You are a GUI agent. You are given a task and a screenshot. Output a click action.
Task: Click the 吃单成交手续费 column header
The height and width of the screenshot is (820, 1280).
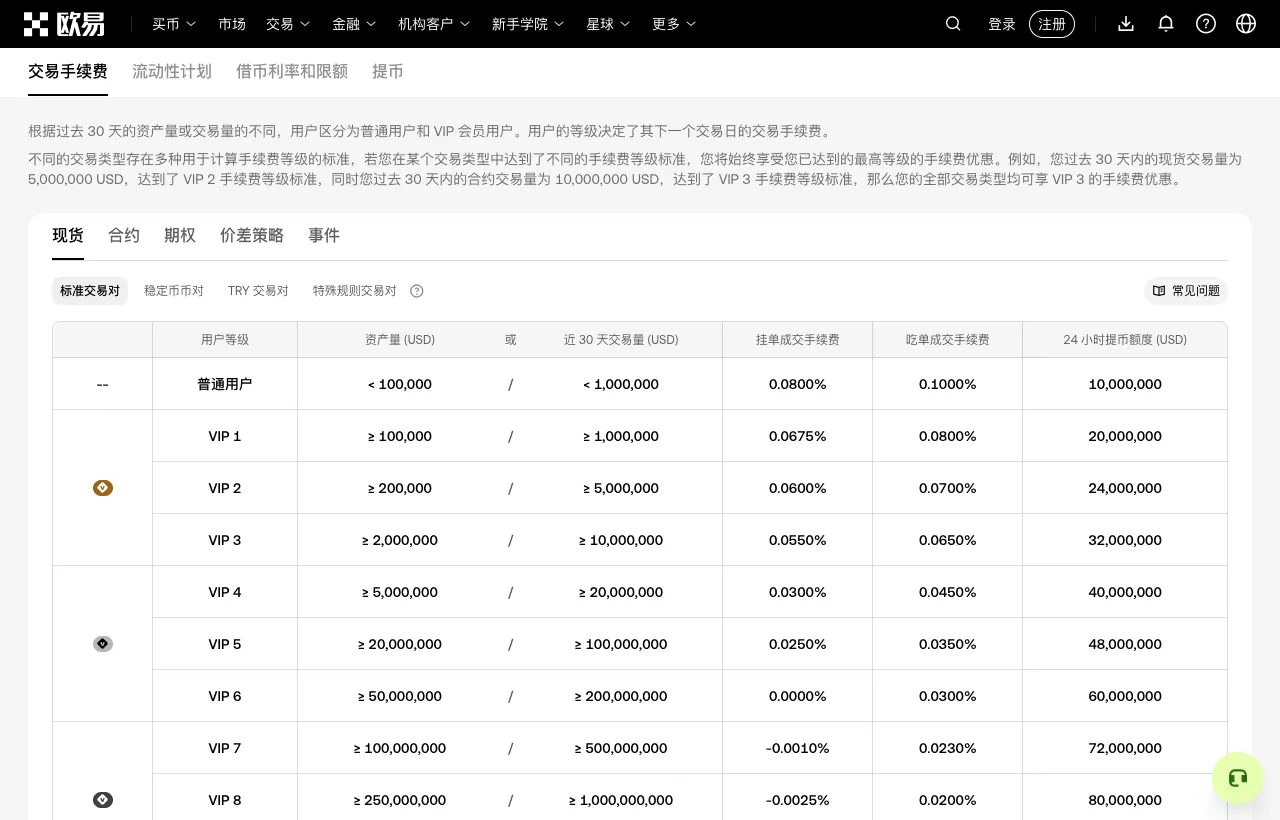tap(948, 340)
